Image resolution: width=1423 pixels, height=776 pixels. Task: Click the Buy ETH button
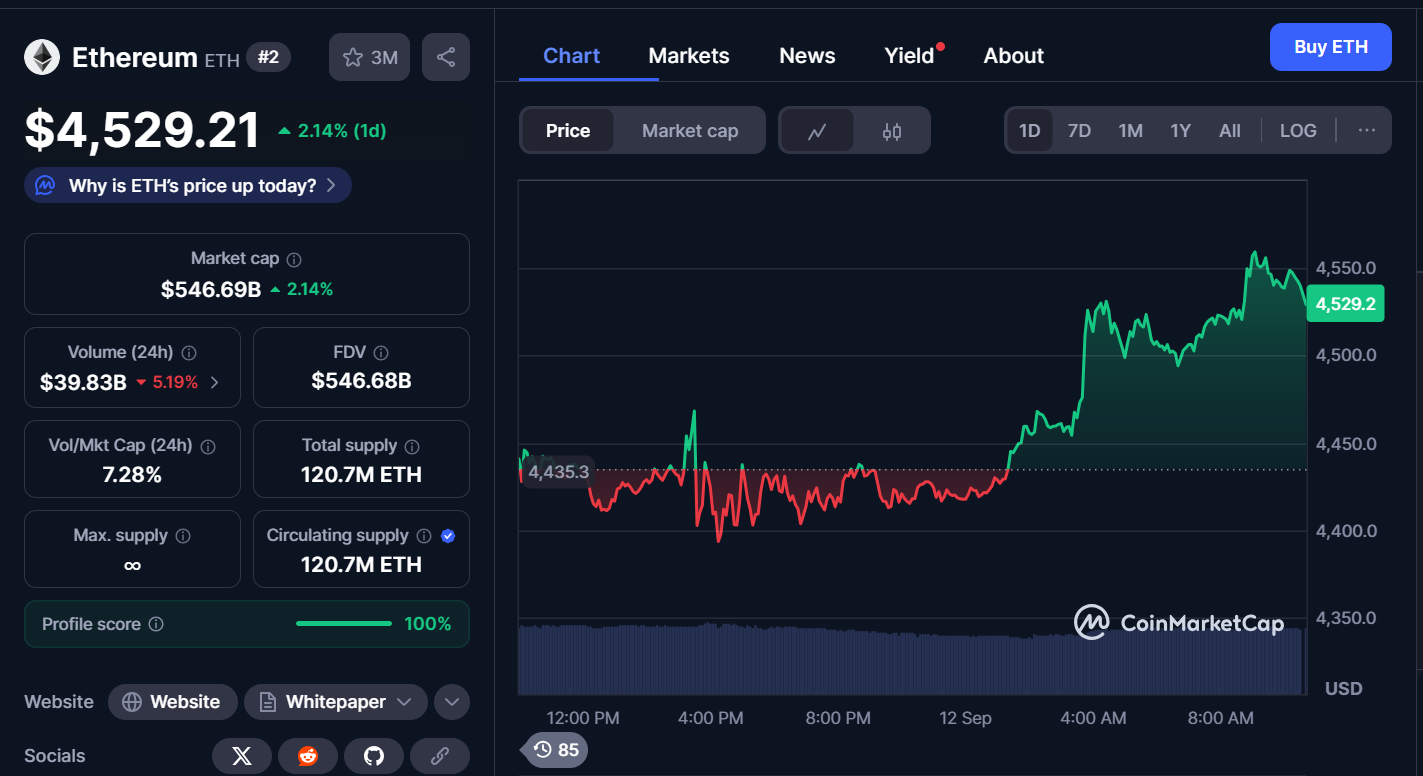pos(1331,47)
